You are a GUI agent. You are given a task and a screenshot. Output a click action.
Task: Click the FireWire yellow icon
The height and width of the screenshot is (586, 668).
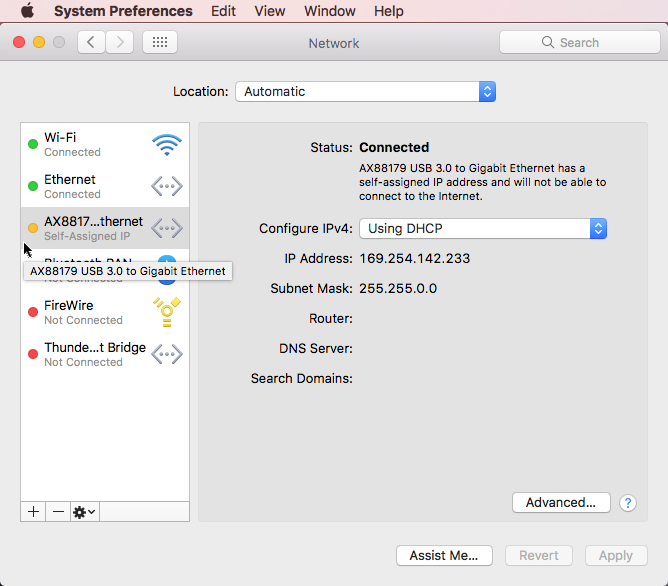[166, 312]
